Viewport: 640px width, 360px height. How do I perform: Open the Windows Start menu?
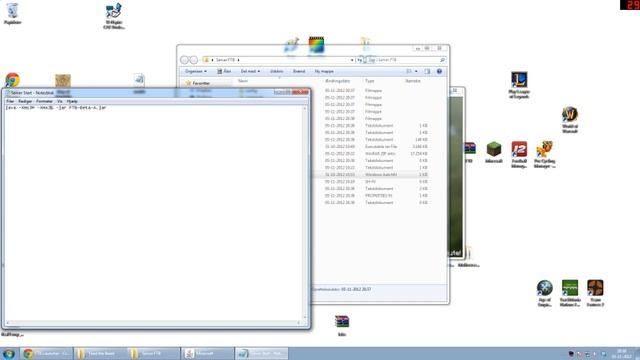click(9, 353)
